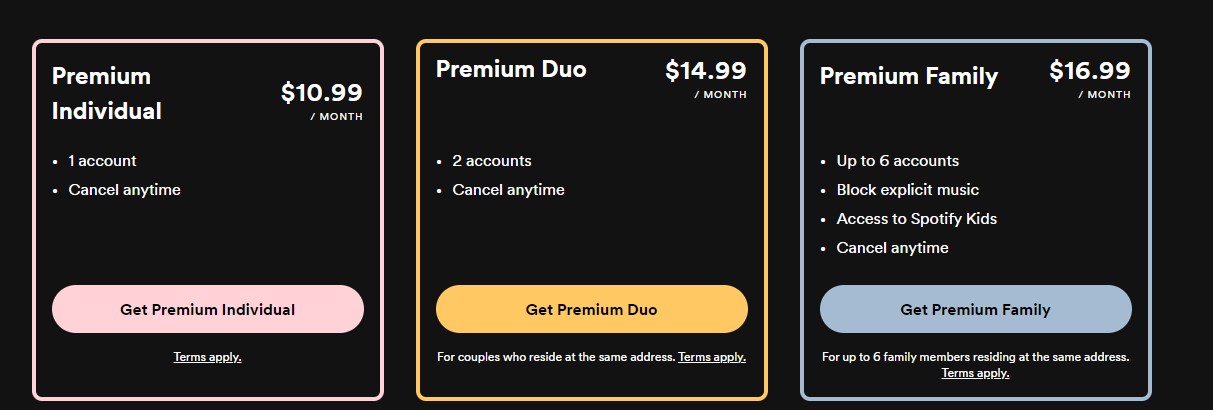Click the "For up to 6 family members" note
Screen dimensions: 1213x410
975,357
